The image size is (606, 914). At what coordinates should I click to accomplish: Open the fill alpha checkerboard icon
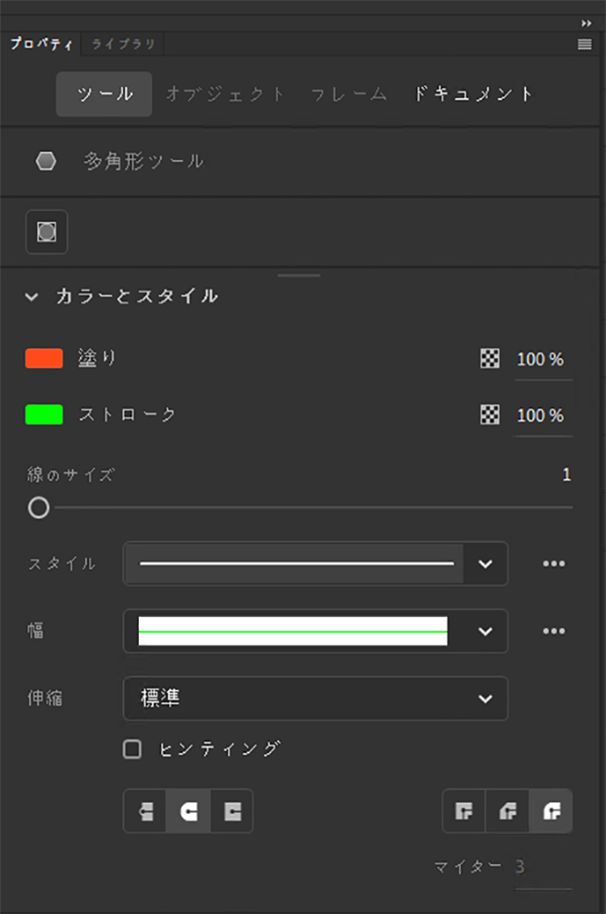489,358
